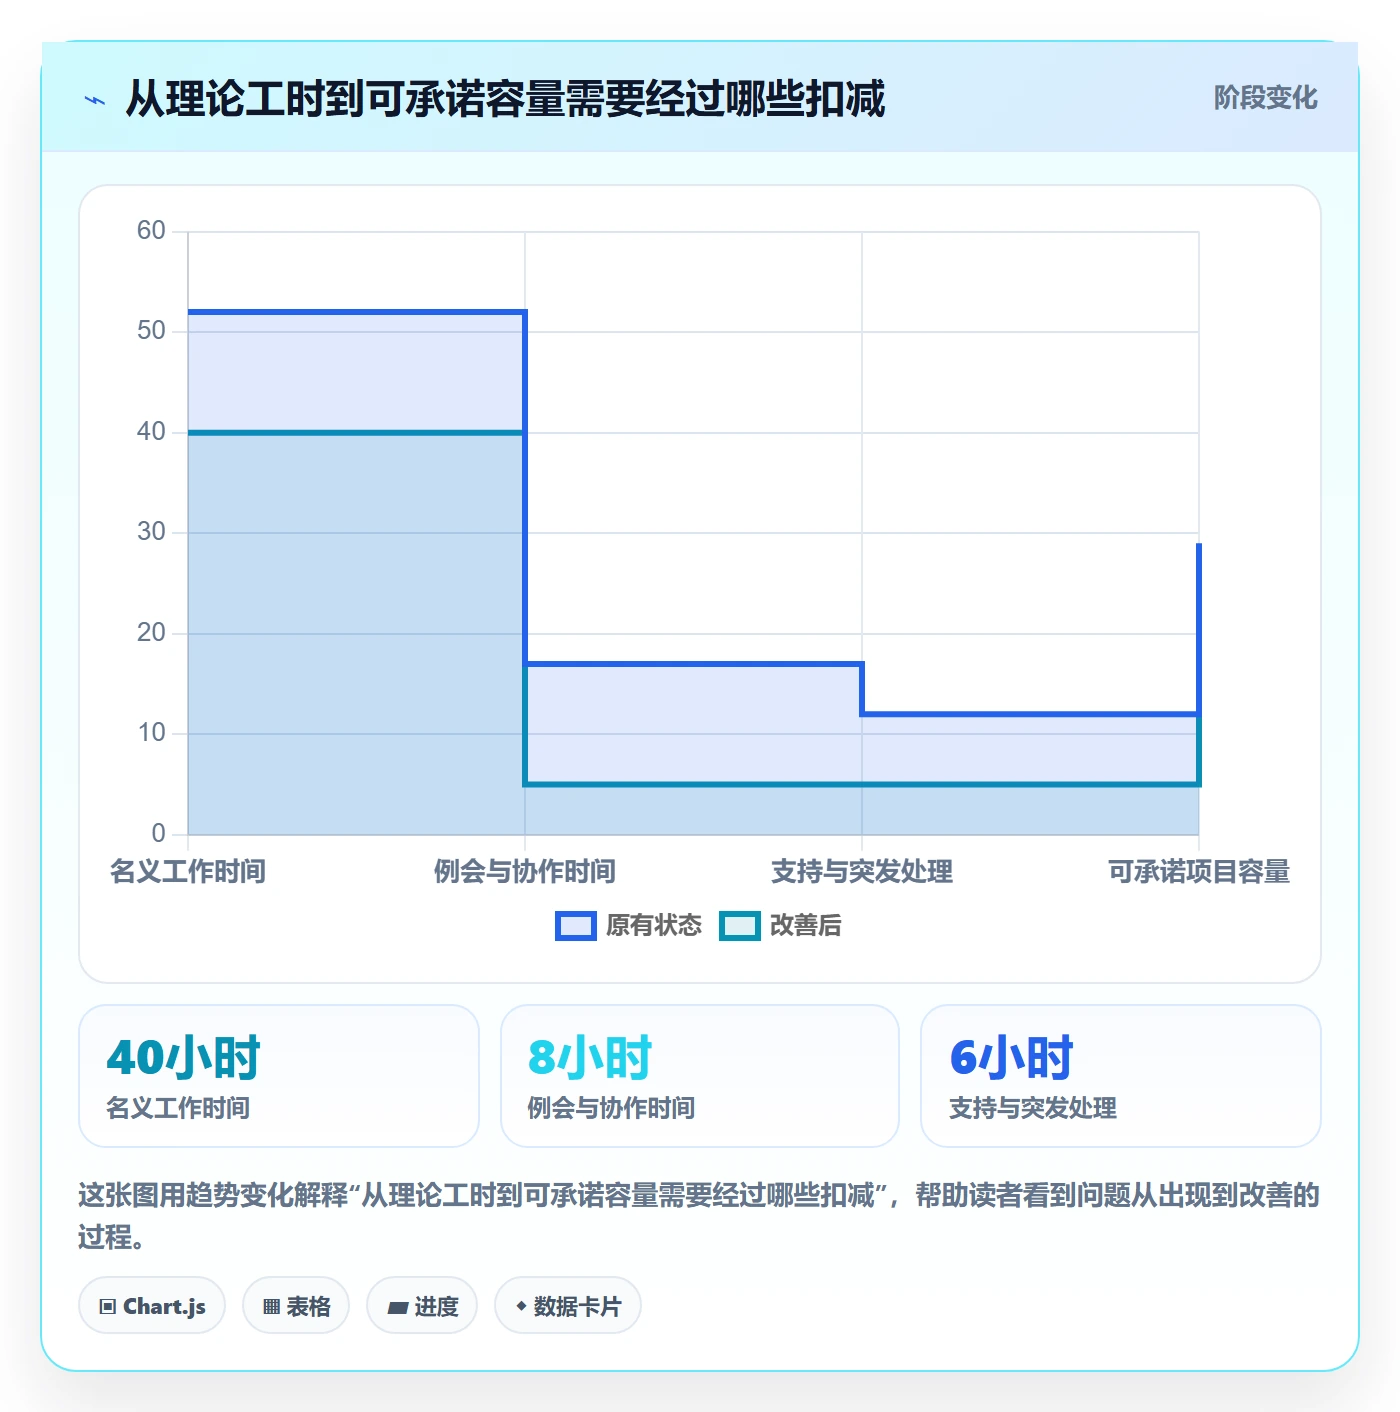This screenshot has height=1412, width=1400.
Task: Click the lightning bolt icon beside the title
Action: (95, 100)
